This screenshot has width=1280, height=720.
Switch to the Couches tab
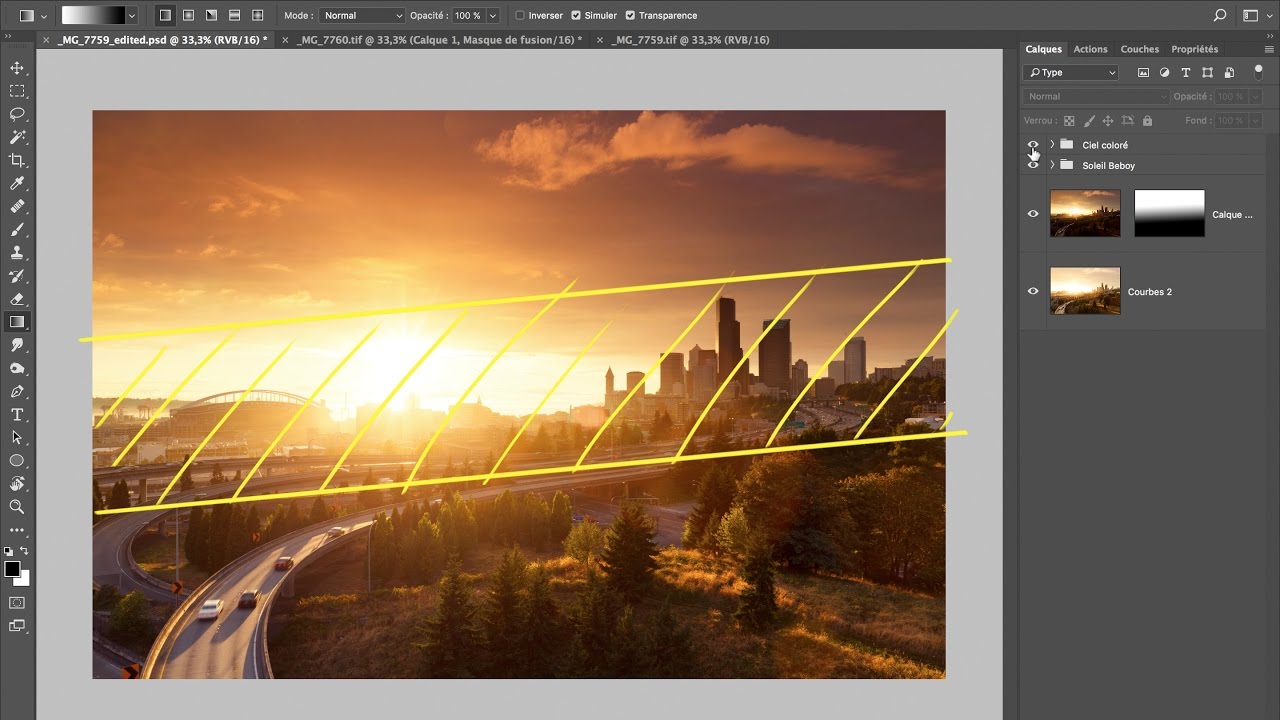[x=1139, y=49]
